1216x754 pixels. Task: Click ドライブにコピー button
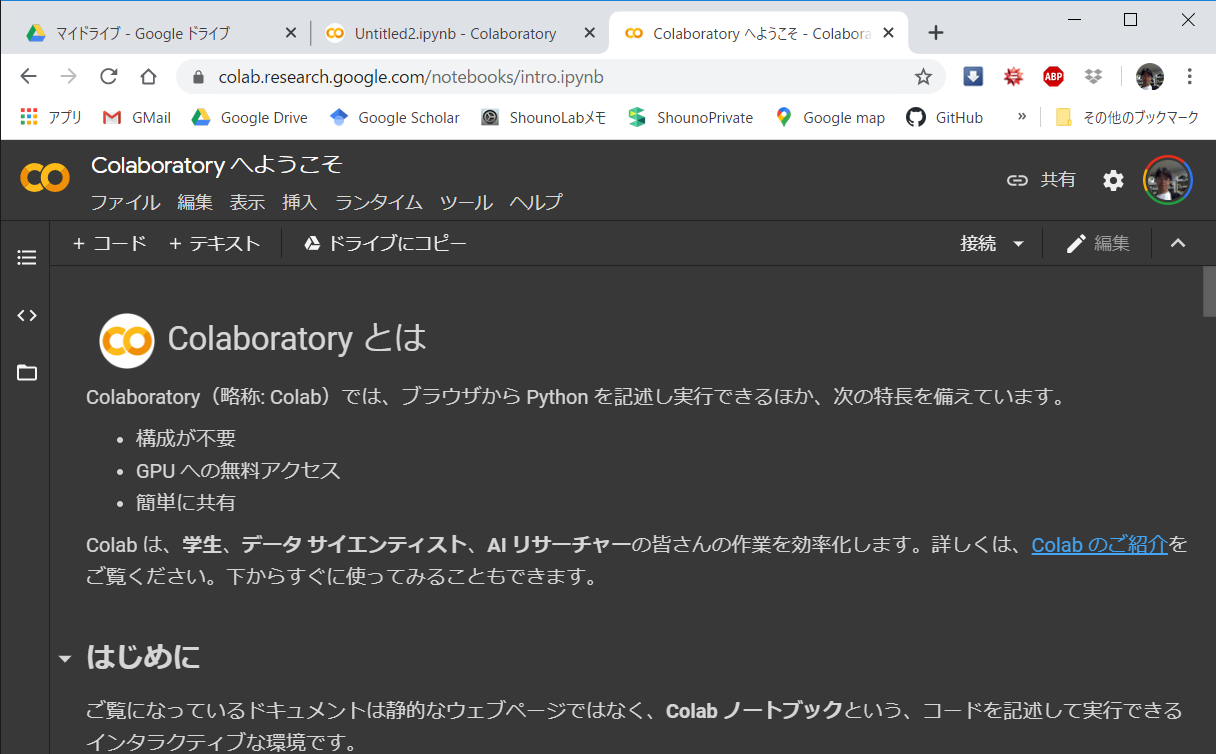coord(385,243)
